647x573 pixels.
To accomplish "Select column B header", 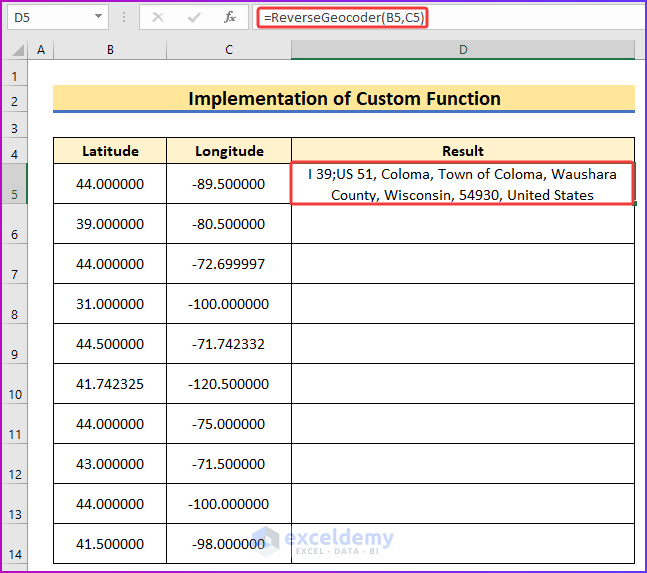I will click(110, 50).
